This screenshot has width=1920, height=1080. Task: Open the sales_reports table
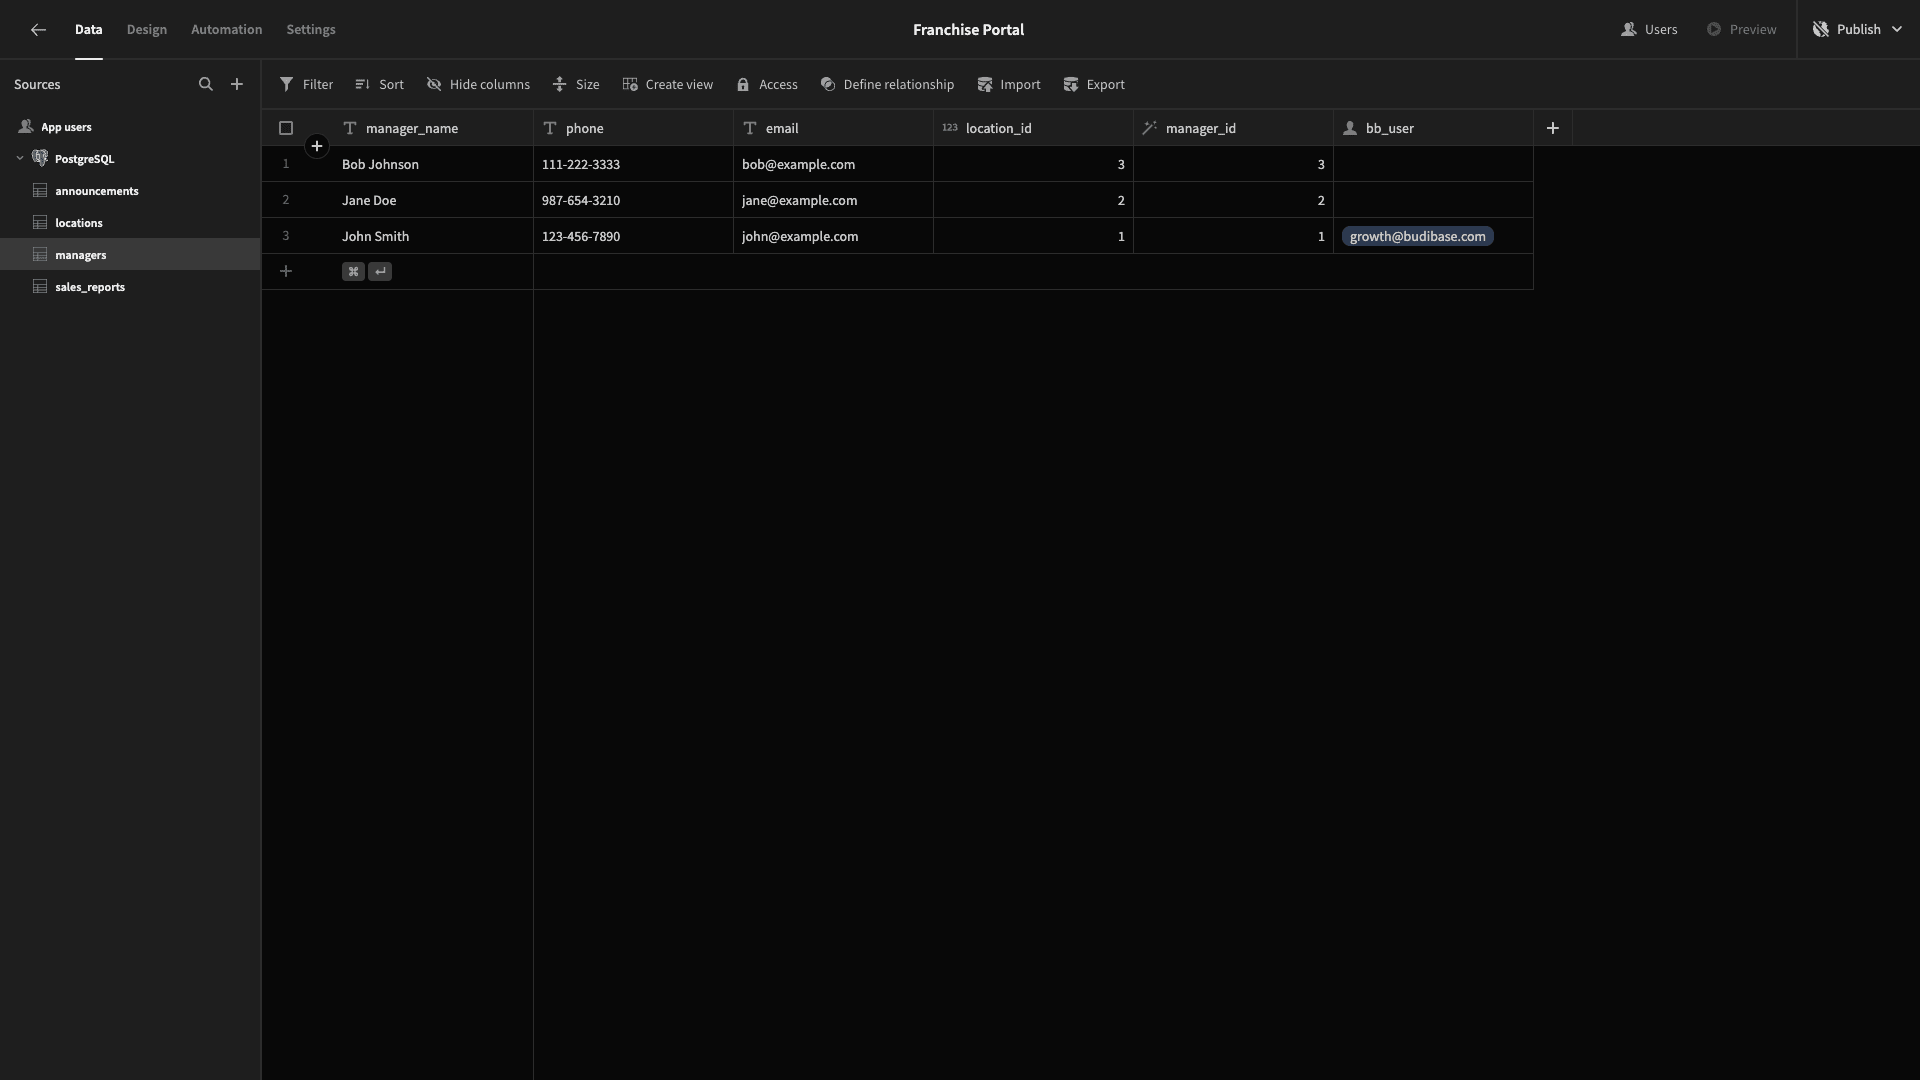click(130, 287)
